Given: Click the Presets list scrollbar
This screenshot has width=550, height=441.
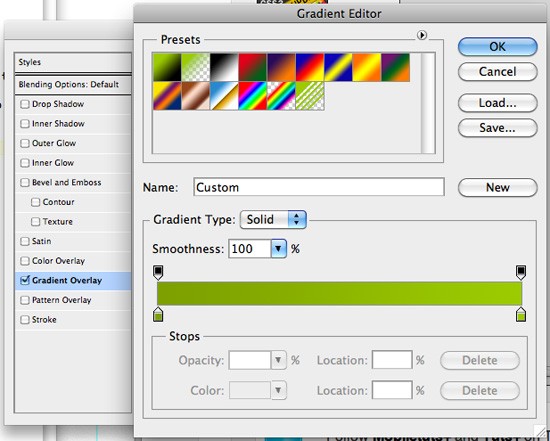Looking at the screenshot, I should point(428,103).
